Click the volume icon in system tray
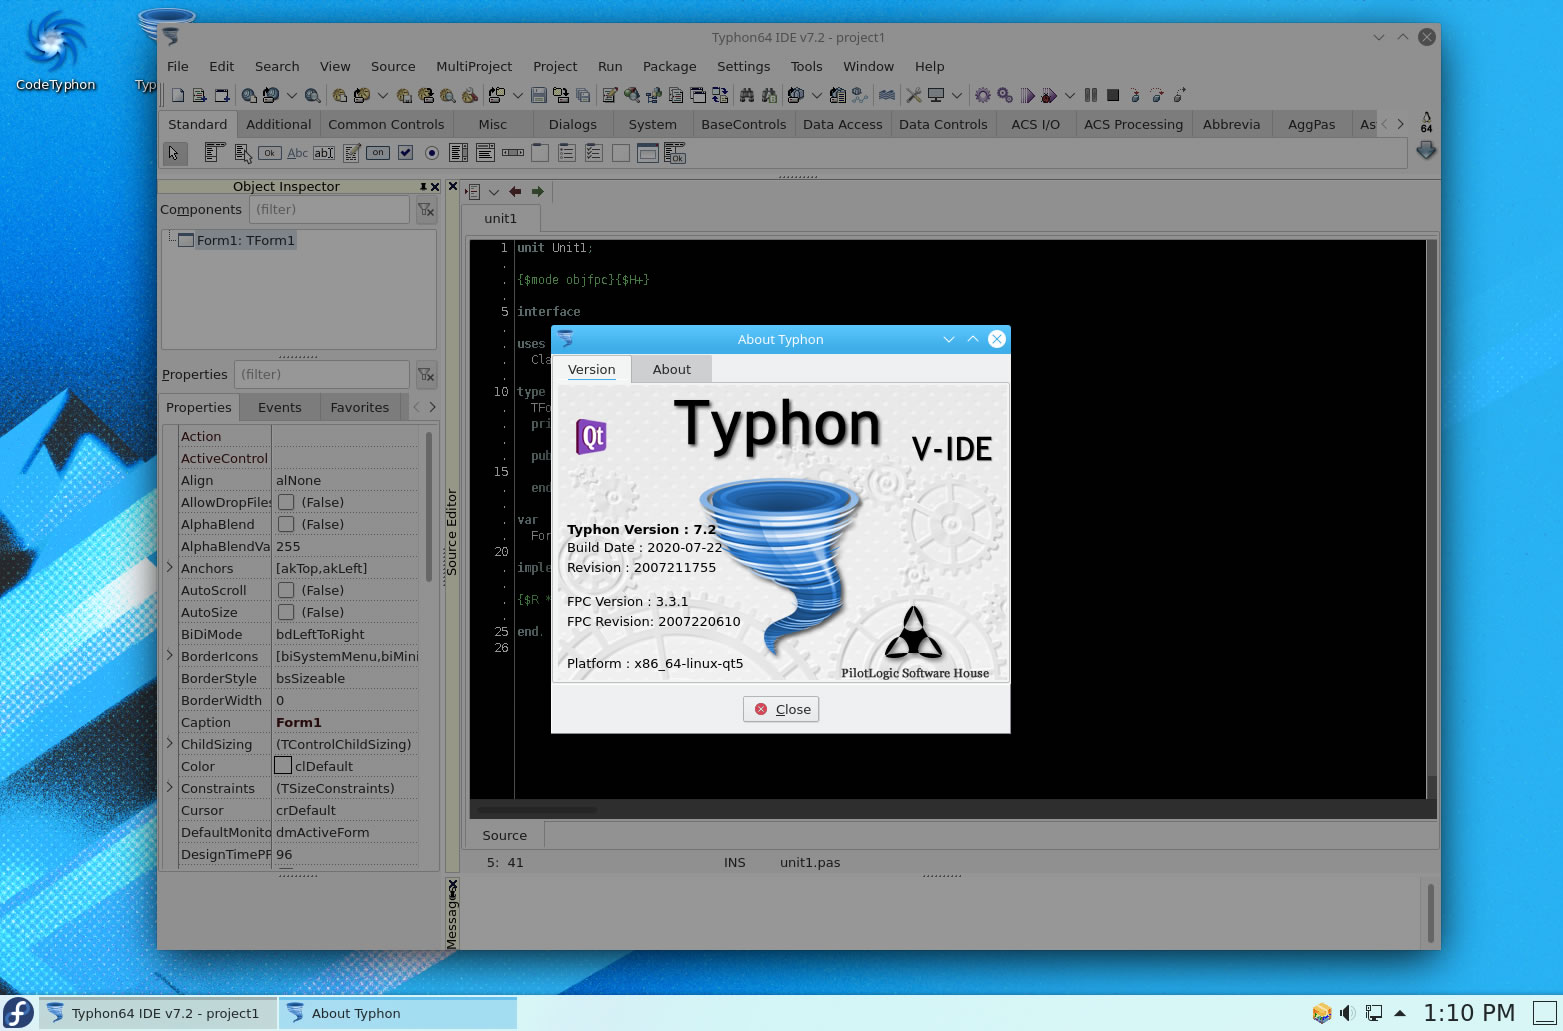This screenshot has height=1031, width=1563. pos(1347,1013)
